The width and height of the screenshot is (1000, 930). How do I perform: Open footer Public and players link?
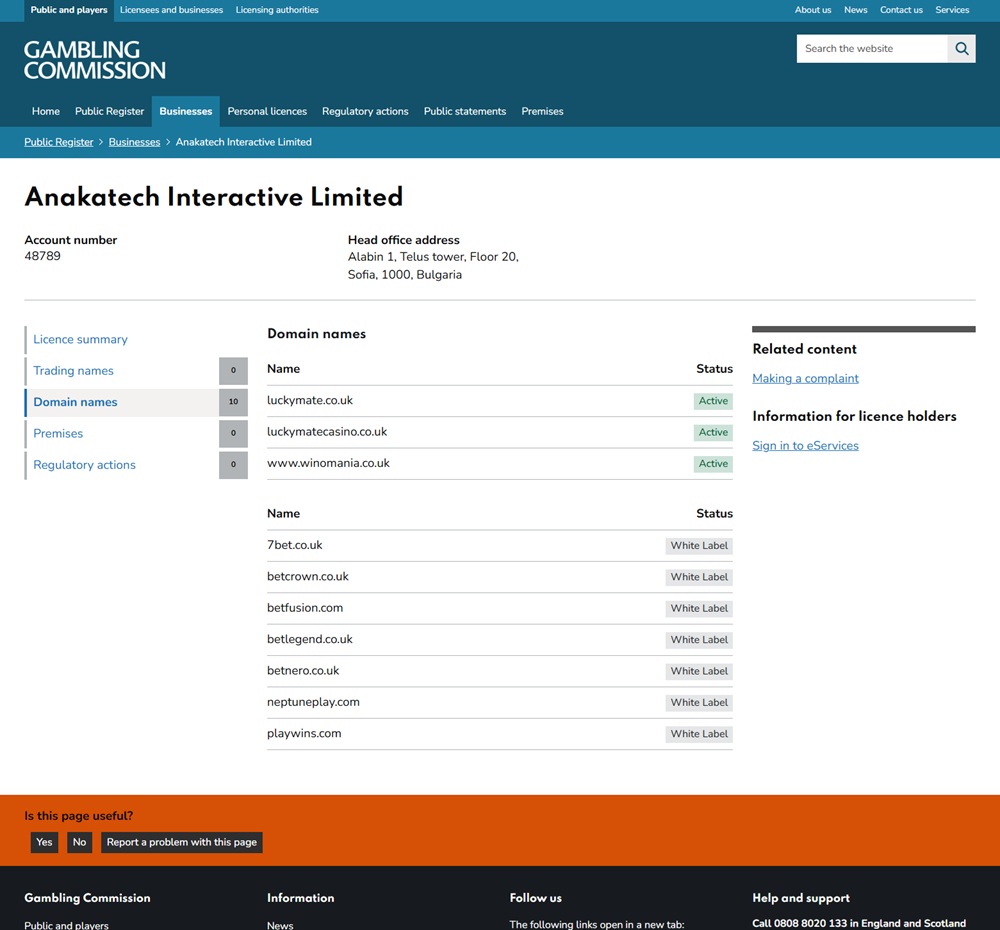pos(66,925)
